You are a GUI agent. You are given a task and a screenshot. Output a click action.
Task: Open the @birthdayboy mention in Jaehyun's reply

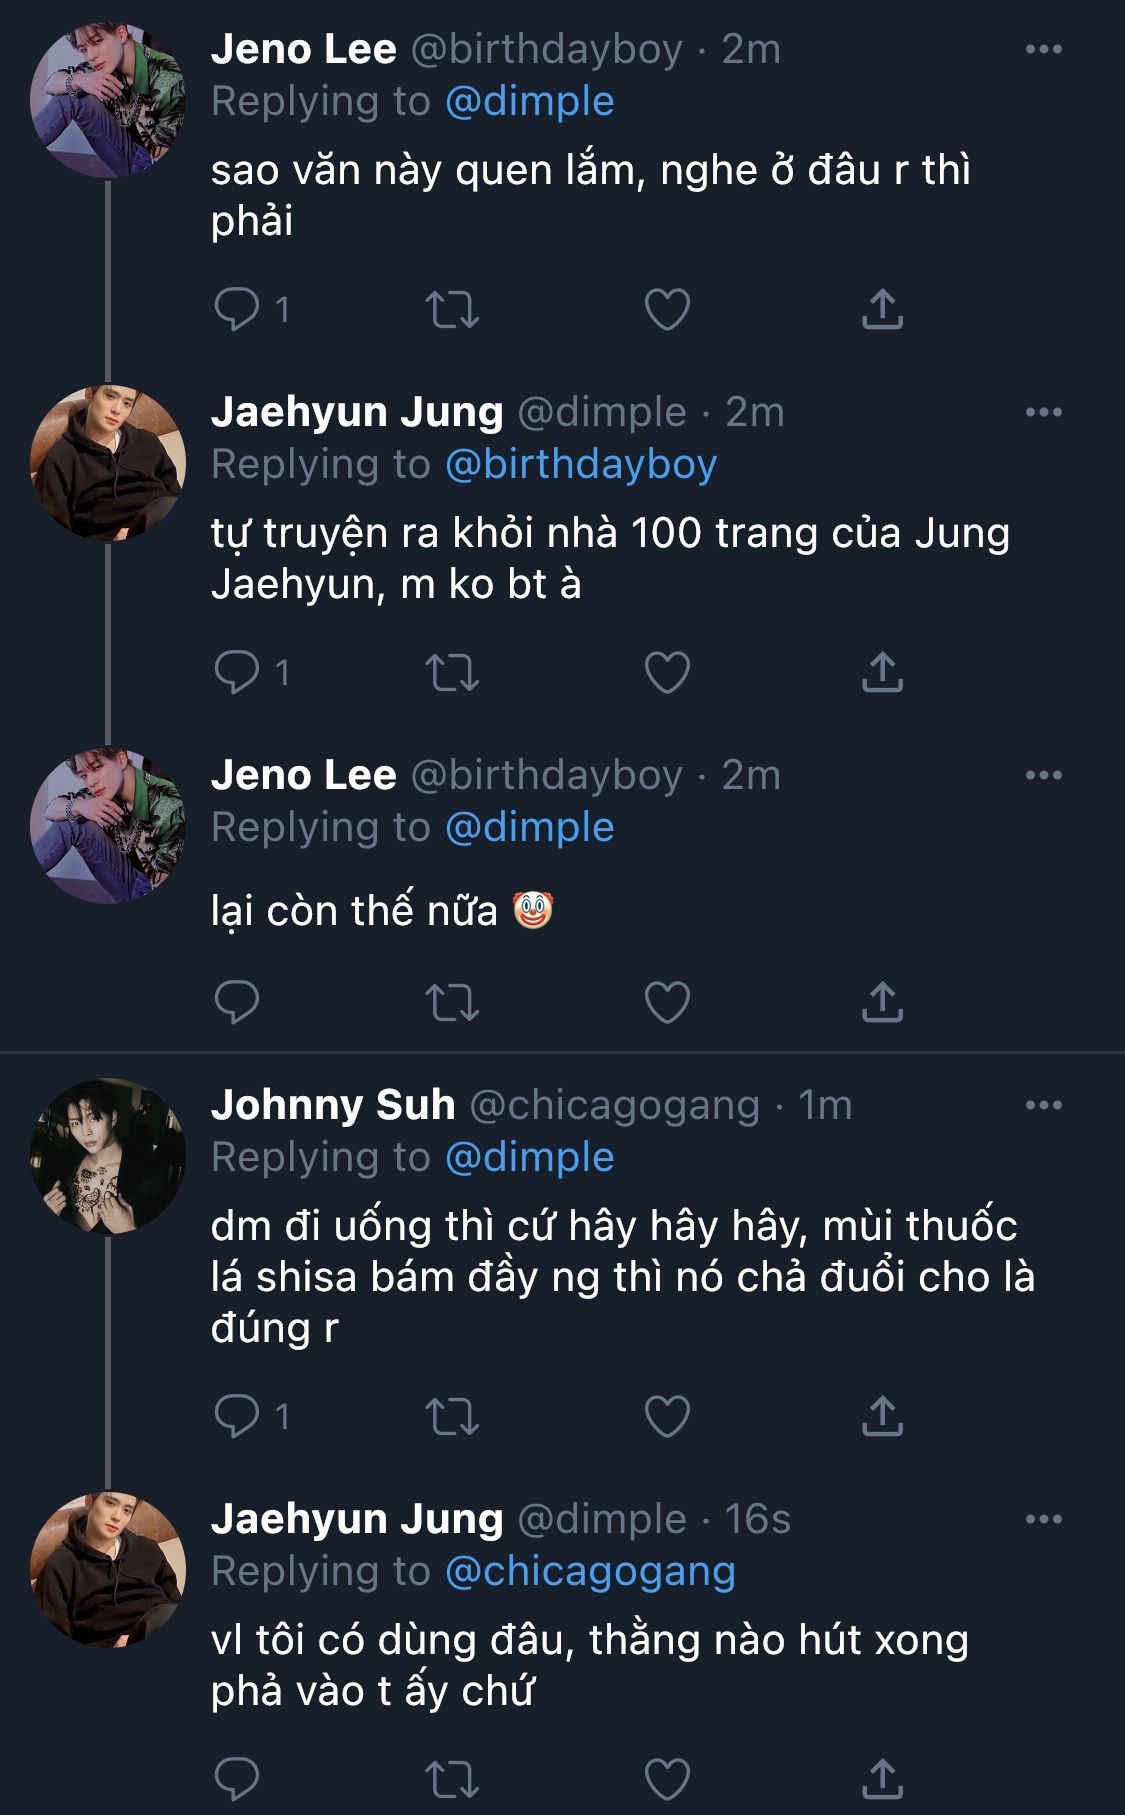pyautogui.click(x=580, y=464)
